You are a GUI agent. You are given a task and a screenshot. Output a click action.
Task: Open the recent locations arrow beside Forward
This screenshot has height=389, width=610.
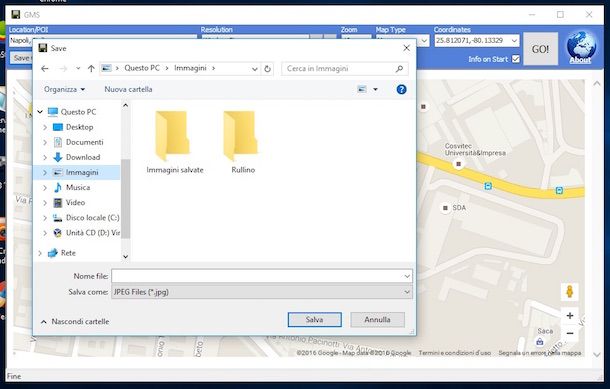[x=78, y=69]
